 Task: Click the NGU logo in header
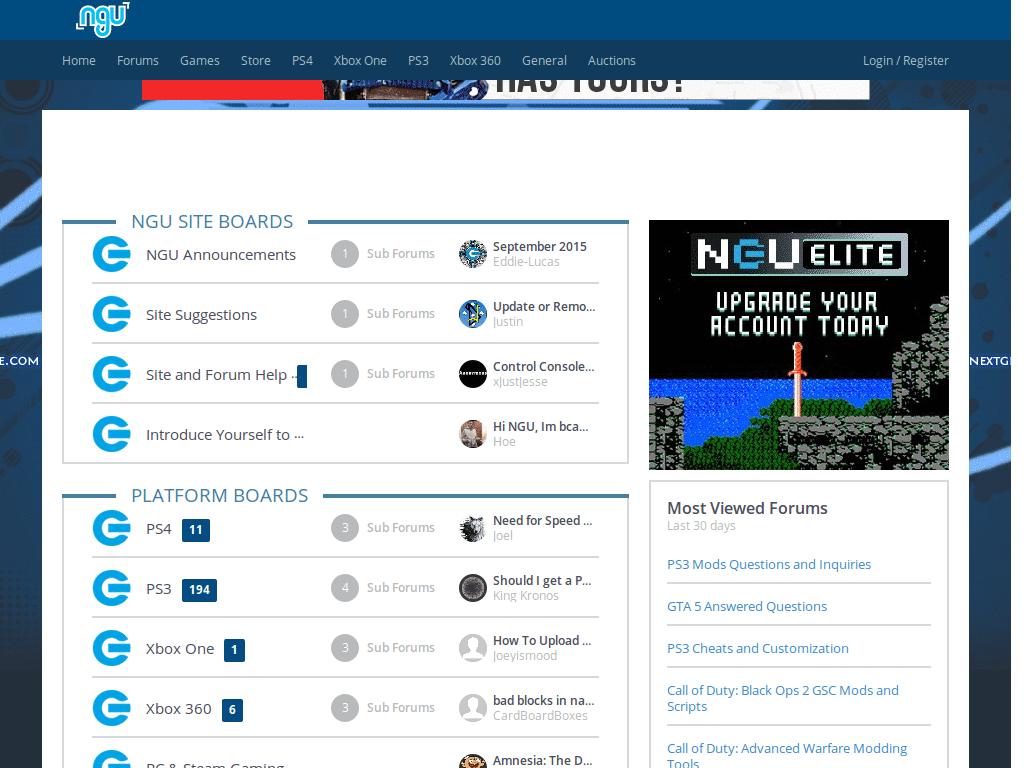click(103, 19)
